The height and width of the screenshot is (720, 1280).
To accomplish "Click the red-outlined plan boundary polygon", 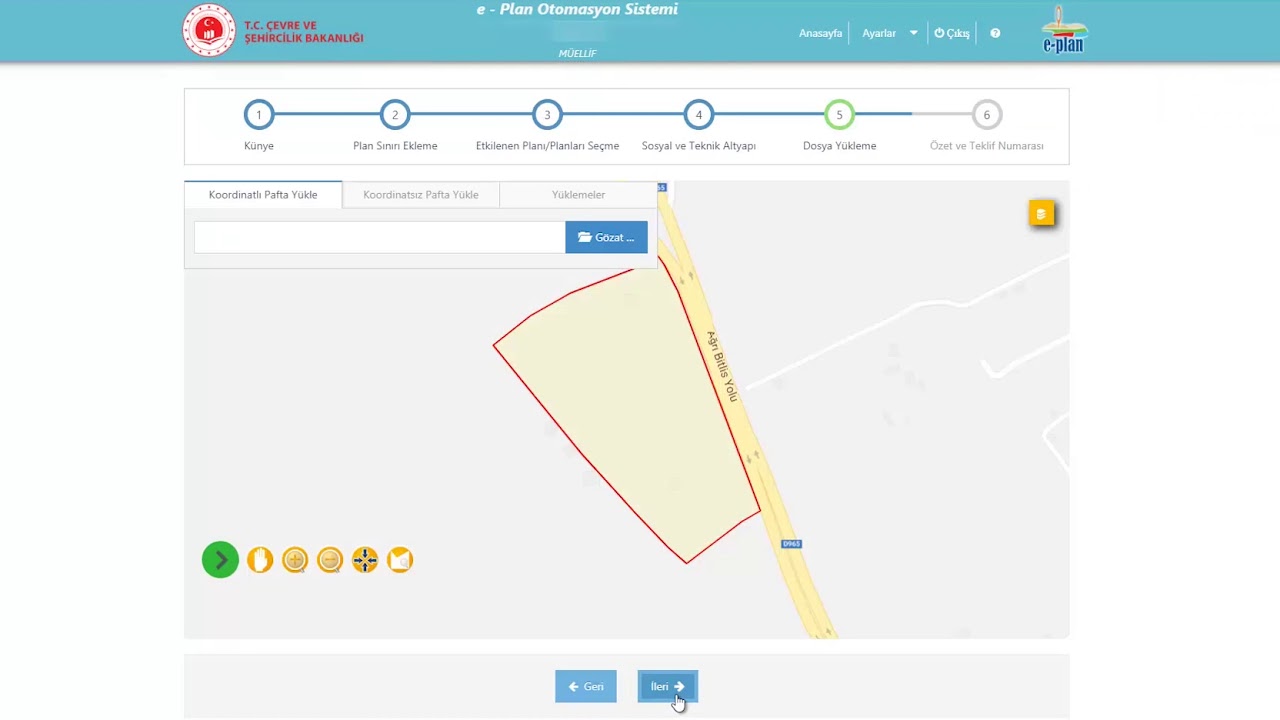I will tap(628, 410).
